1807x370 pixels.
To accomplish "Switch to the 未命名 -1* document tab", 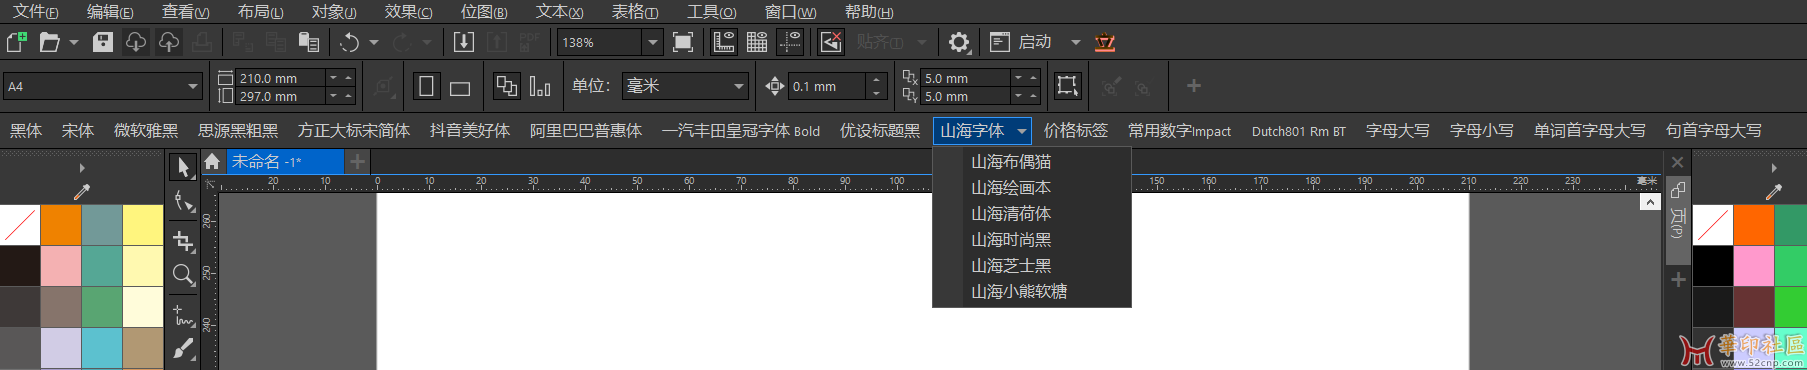I will coord(285,161).
